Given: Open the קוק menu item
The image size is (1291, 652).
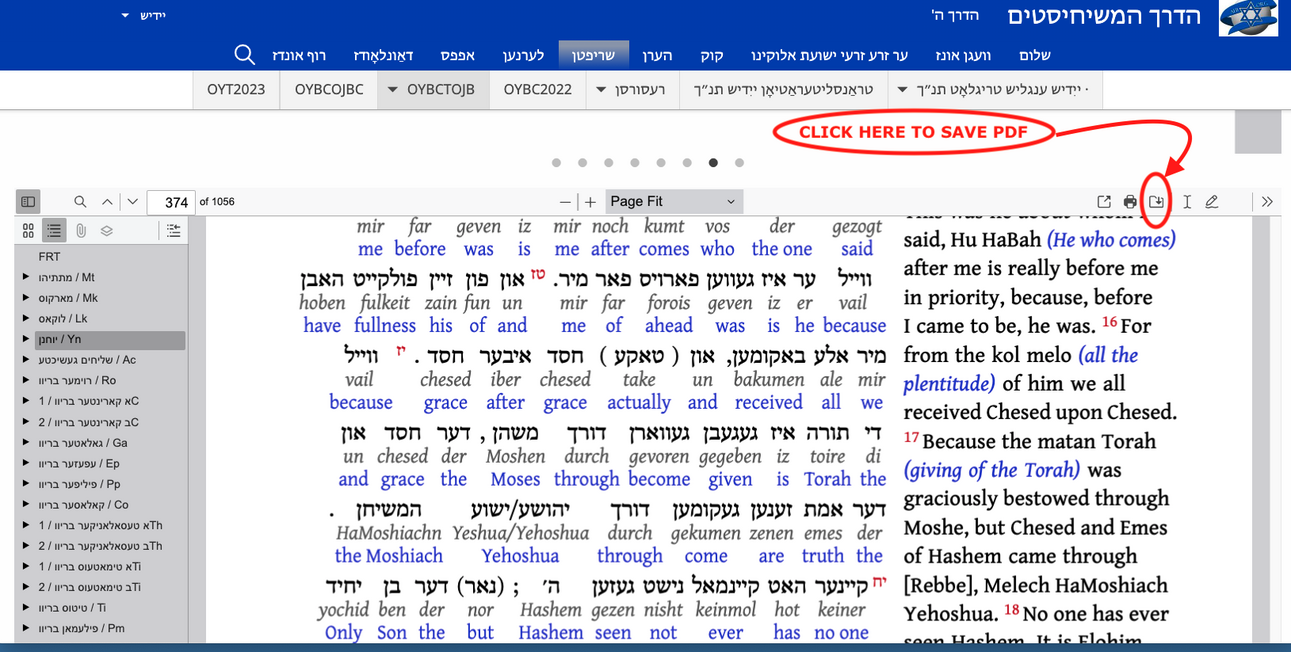Looking at the screenshot, I should click(x=711, y=55).
